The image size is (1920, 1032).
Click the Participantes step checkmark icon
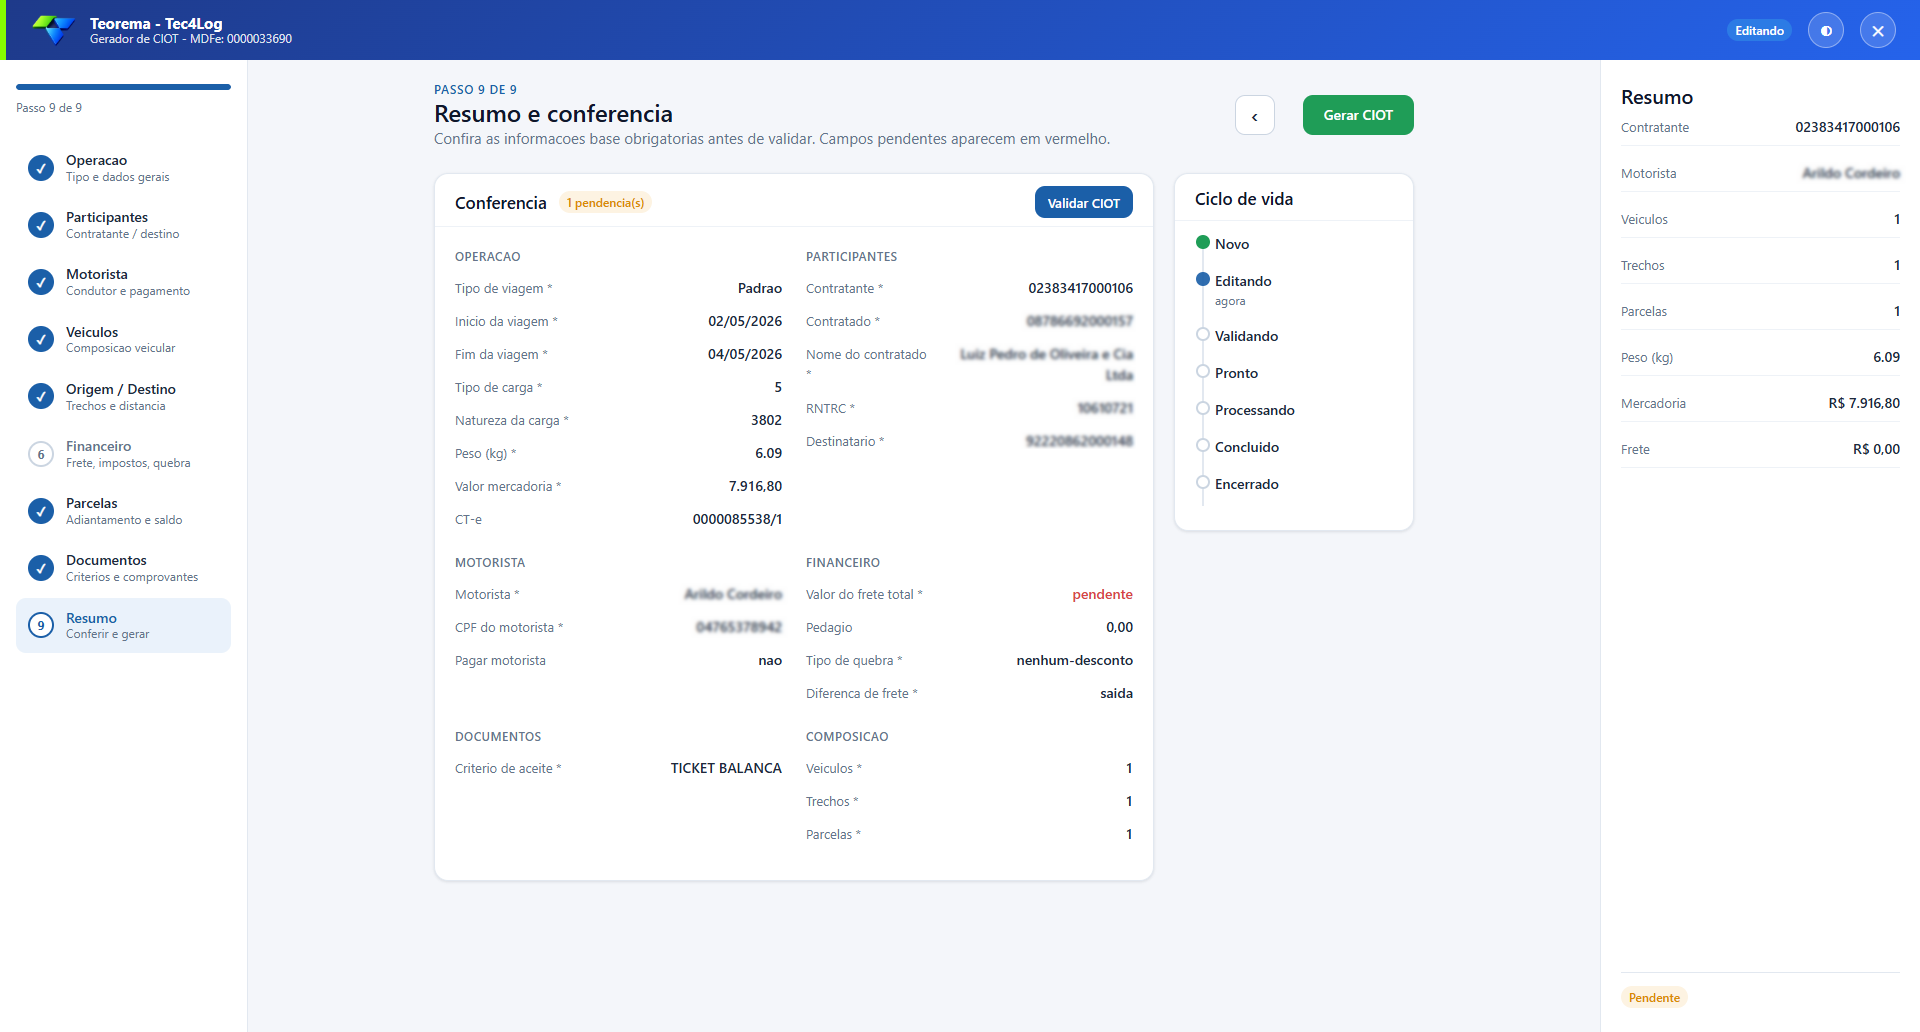[x=41, y=225]
